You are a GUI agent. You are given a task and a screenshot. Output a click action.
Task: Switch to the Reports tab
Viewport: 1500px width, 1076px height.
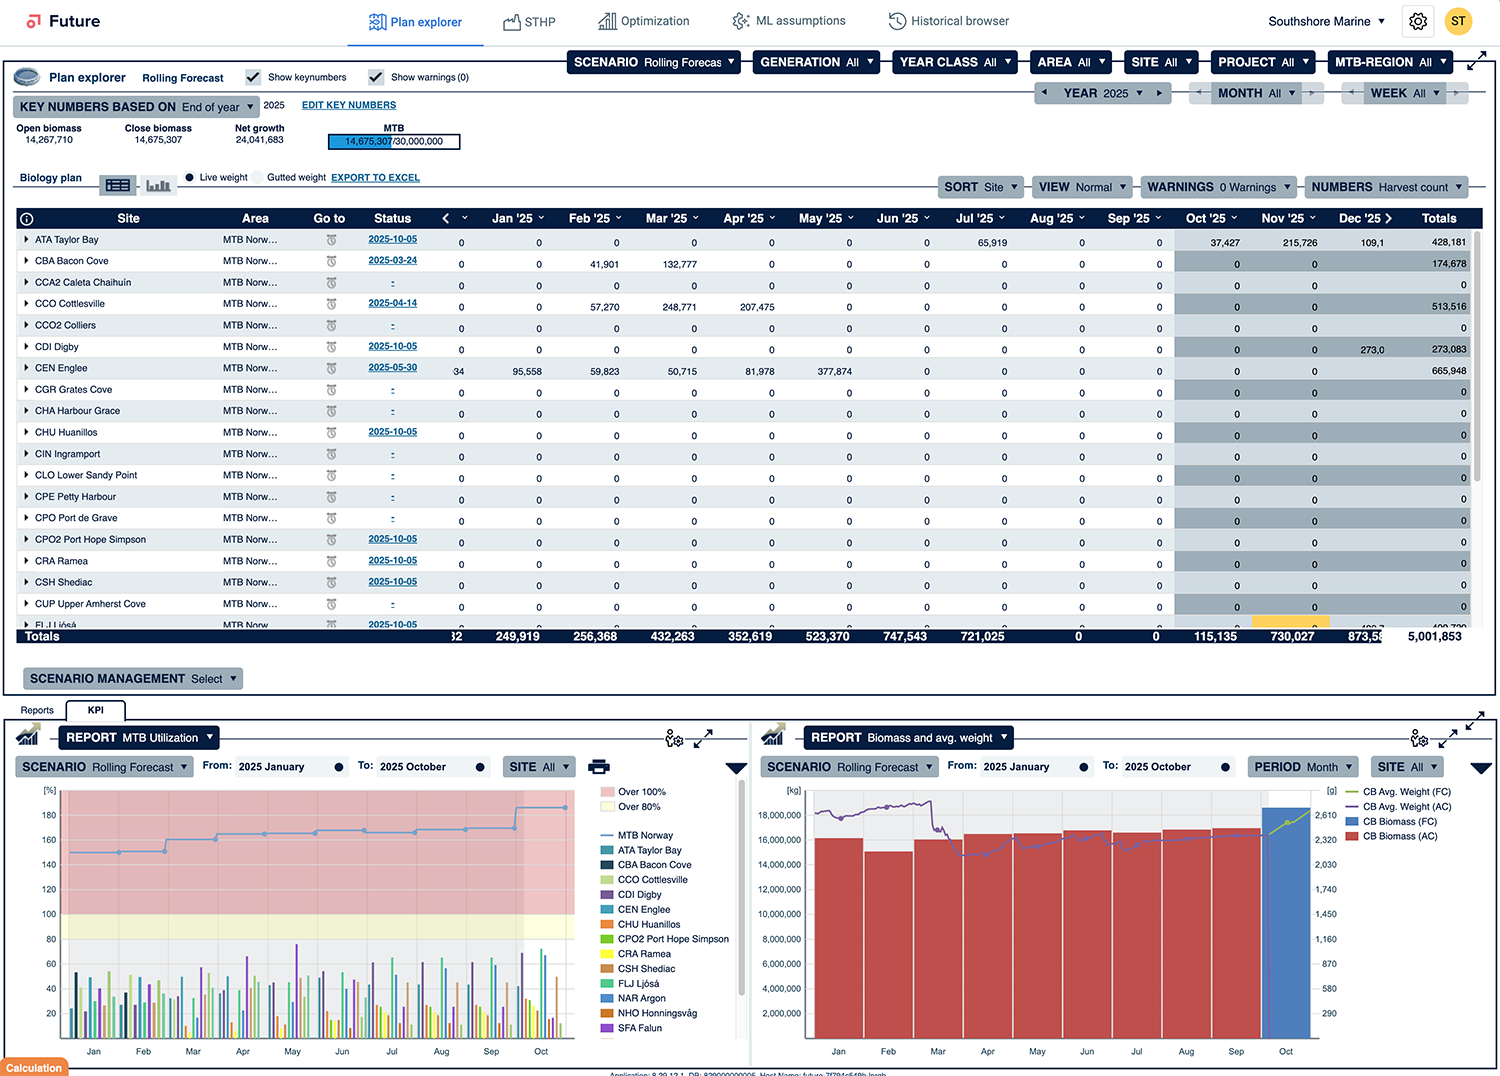click(x=37, y=710)
